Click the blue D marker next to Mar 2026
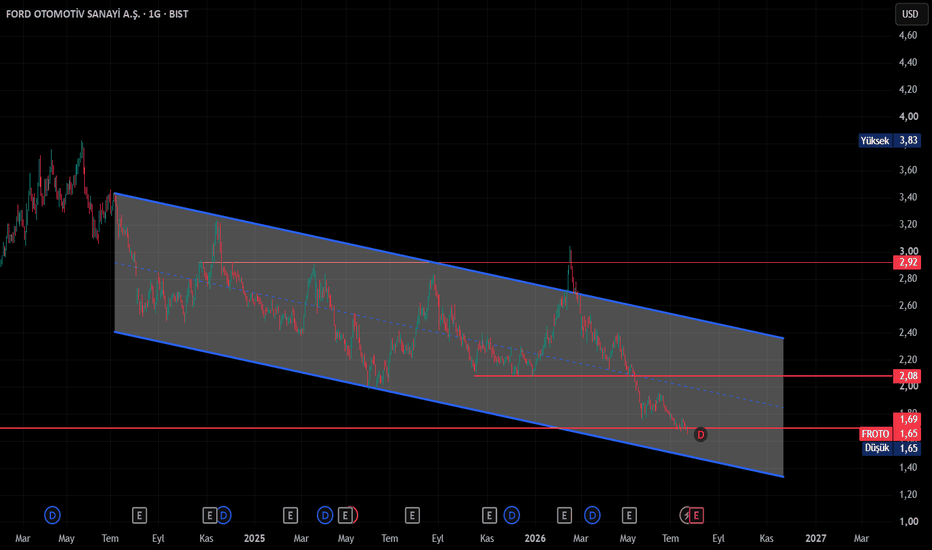Viewport: 932px width, 550px height. coord(592,515)
